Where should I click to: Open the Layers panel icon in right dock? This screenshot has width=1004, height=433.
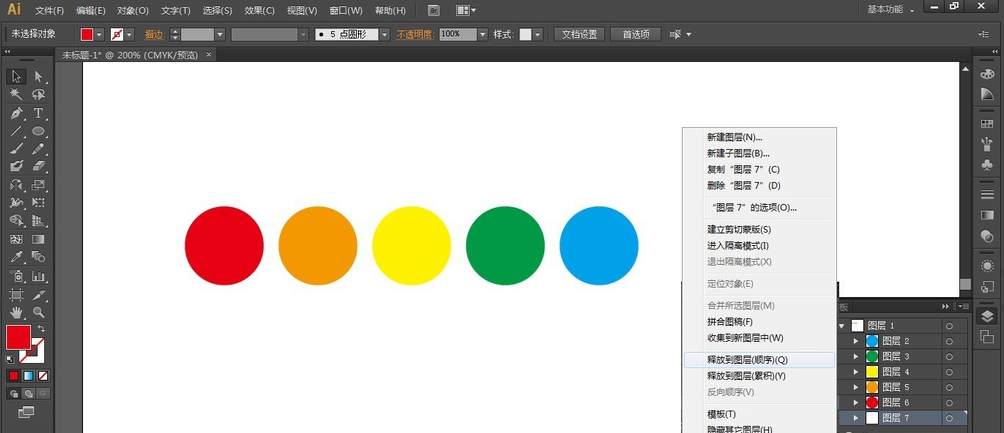(987, 316)
